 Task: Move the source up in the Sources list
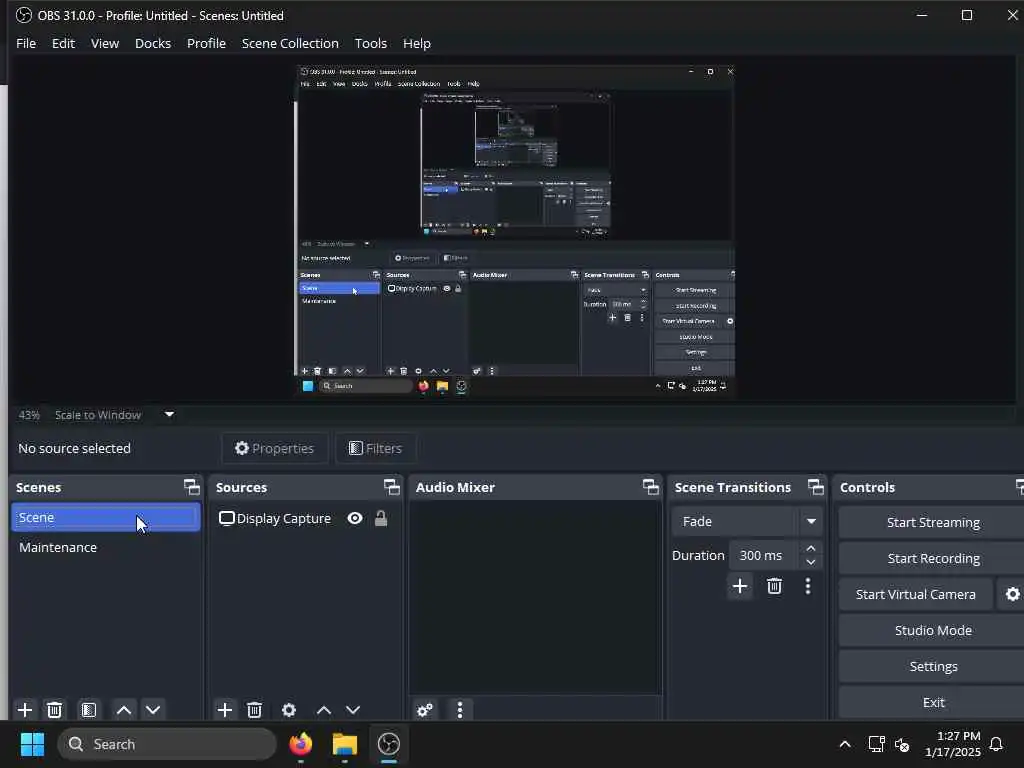point(324,710)
